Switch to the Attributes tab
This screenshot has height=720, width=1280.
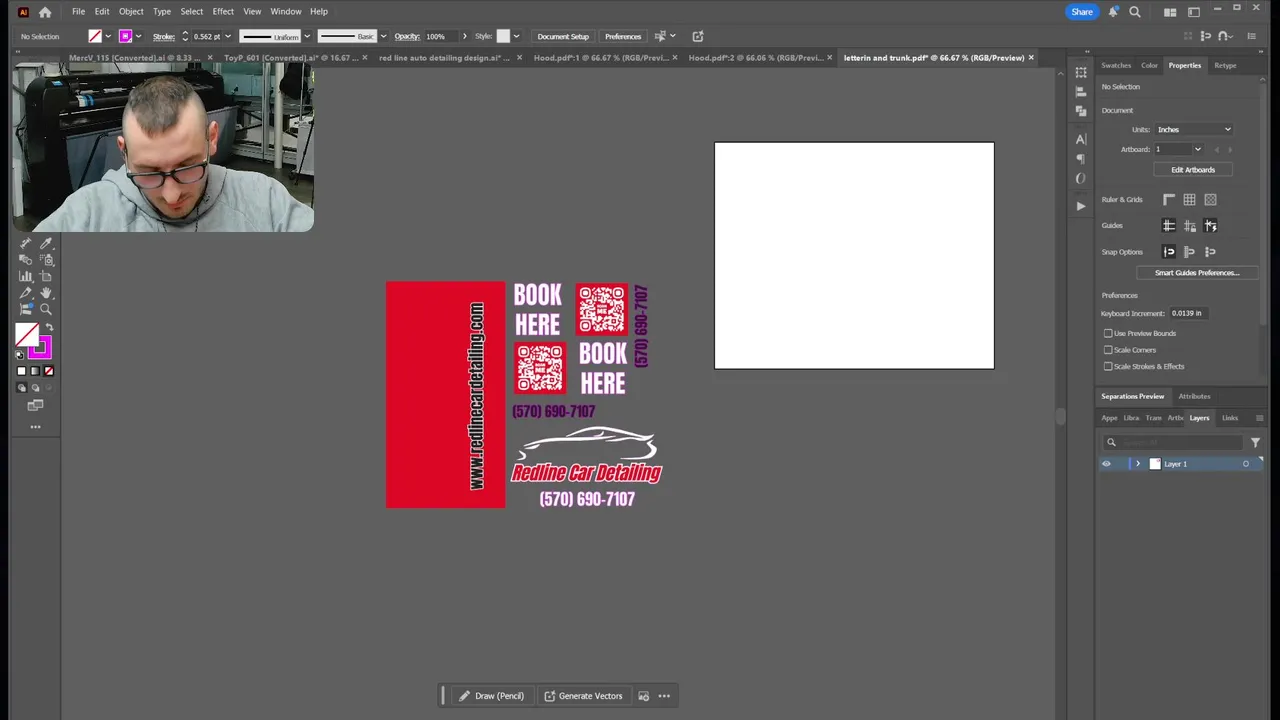pyautogui.click(x=1194, y=396)
